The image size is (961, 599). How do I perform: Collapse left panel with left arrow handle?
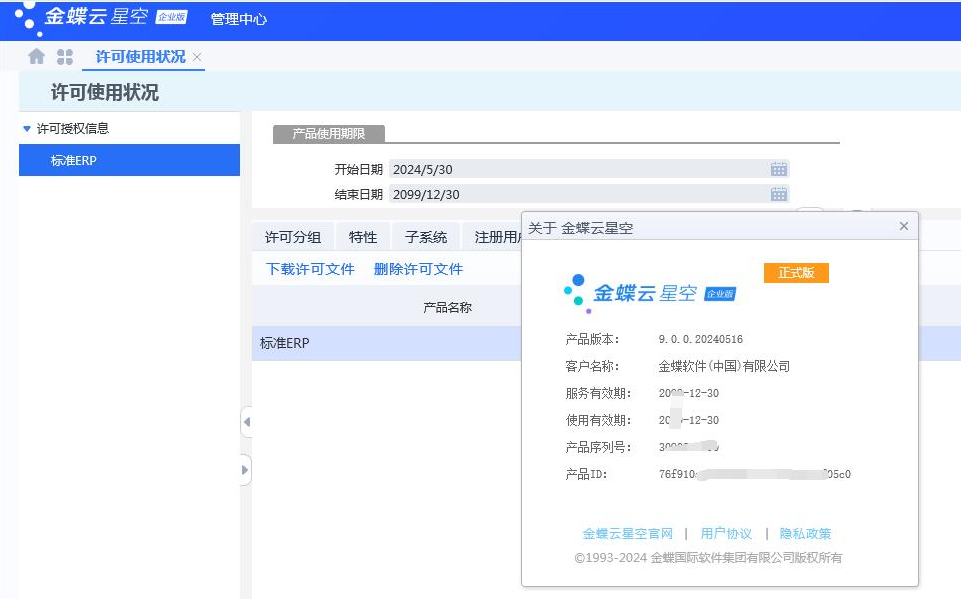pyautogui.click(x=246, y=422)
